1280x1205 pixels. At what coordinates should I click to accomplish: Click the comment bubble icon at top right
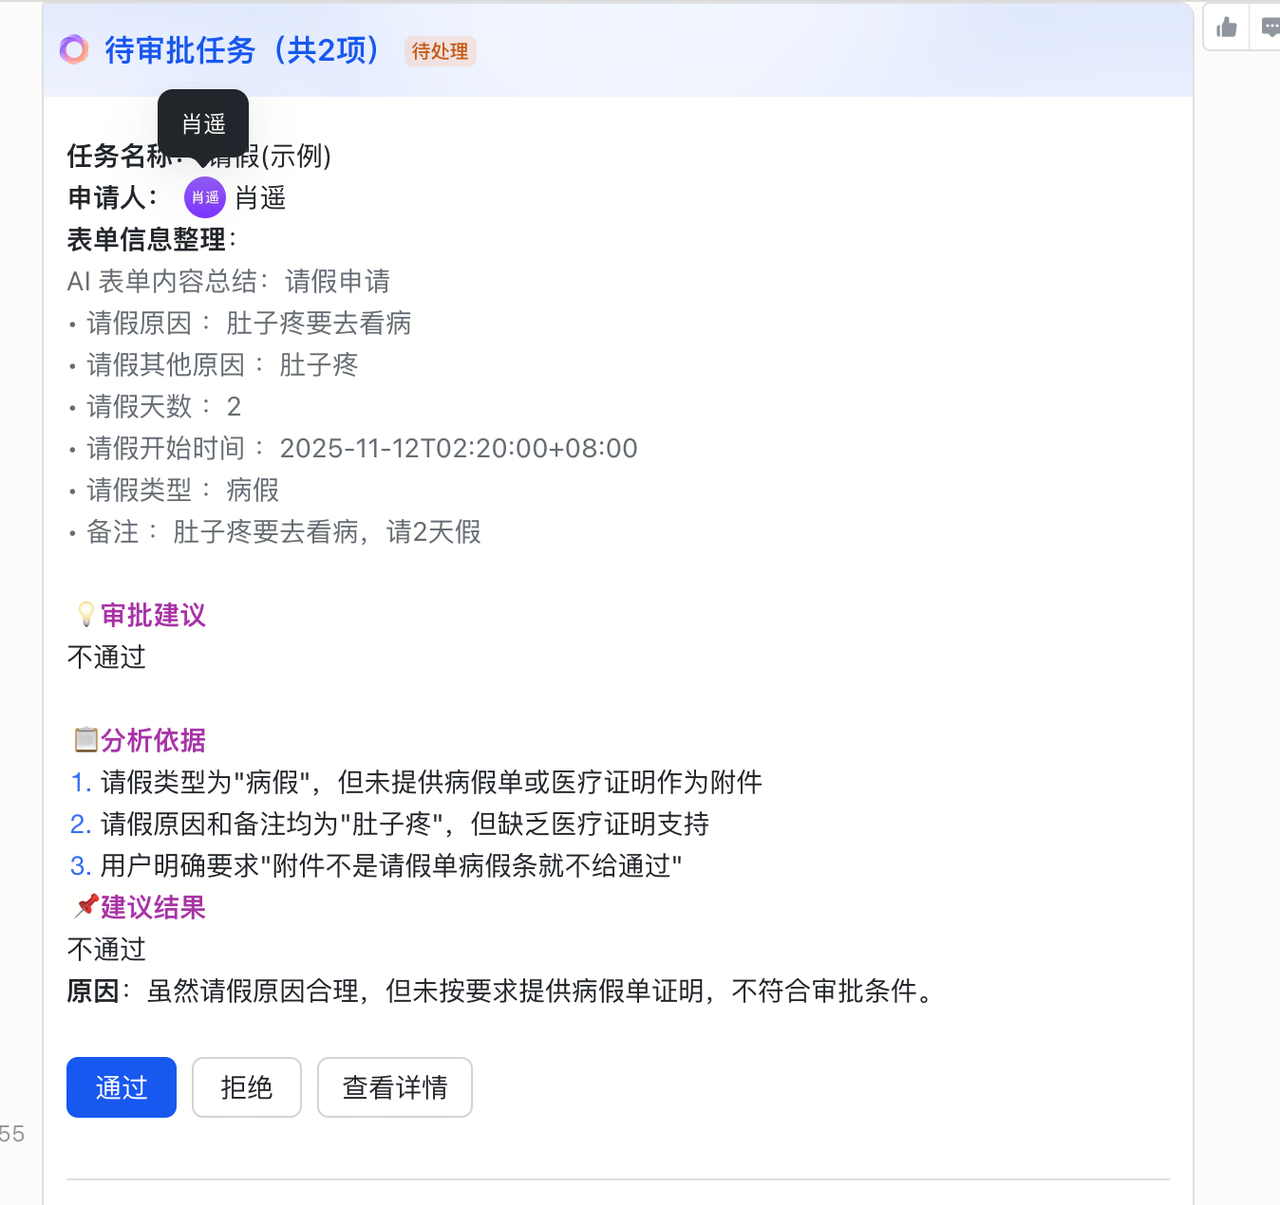pos(1269,28)
